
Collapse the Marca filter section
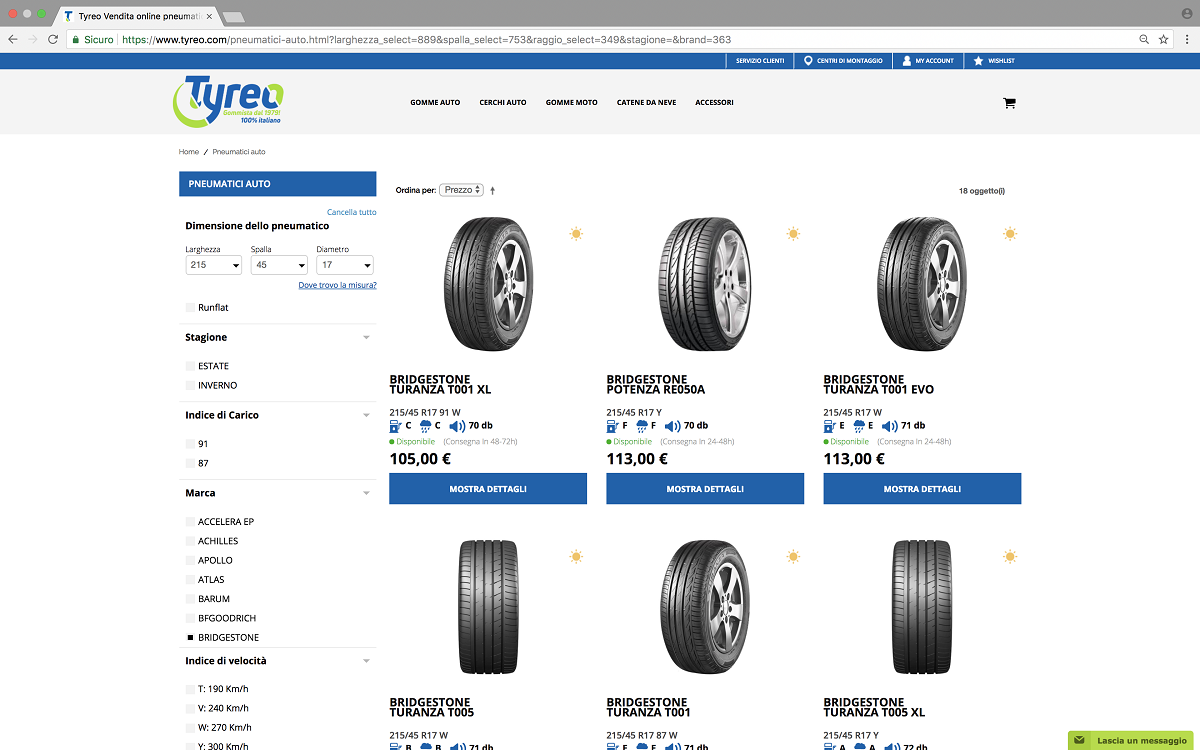(366, 494)
